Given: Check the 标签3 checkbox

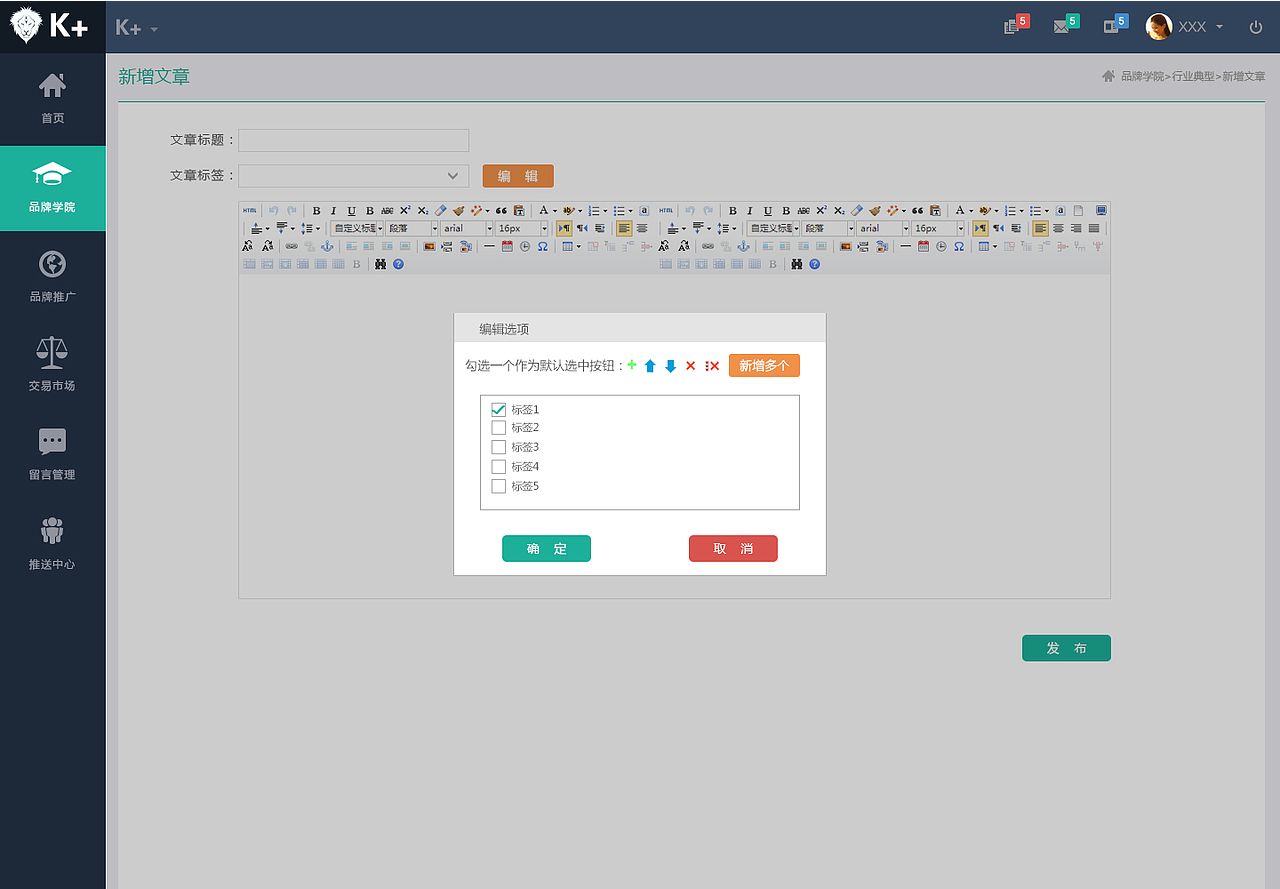Looking at the screenshot, I should pos(499,447).
